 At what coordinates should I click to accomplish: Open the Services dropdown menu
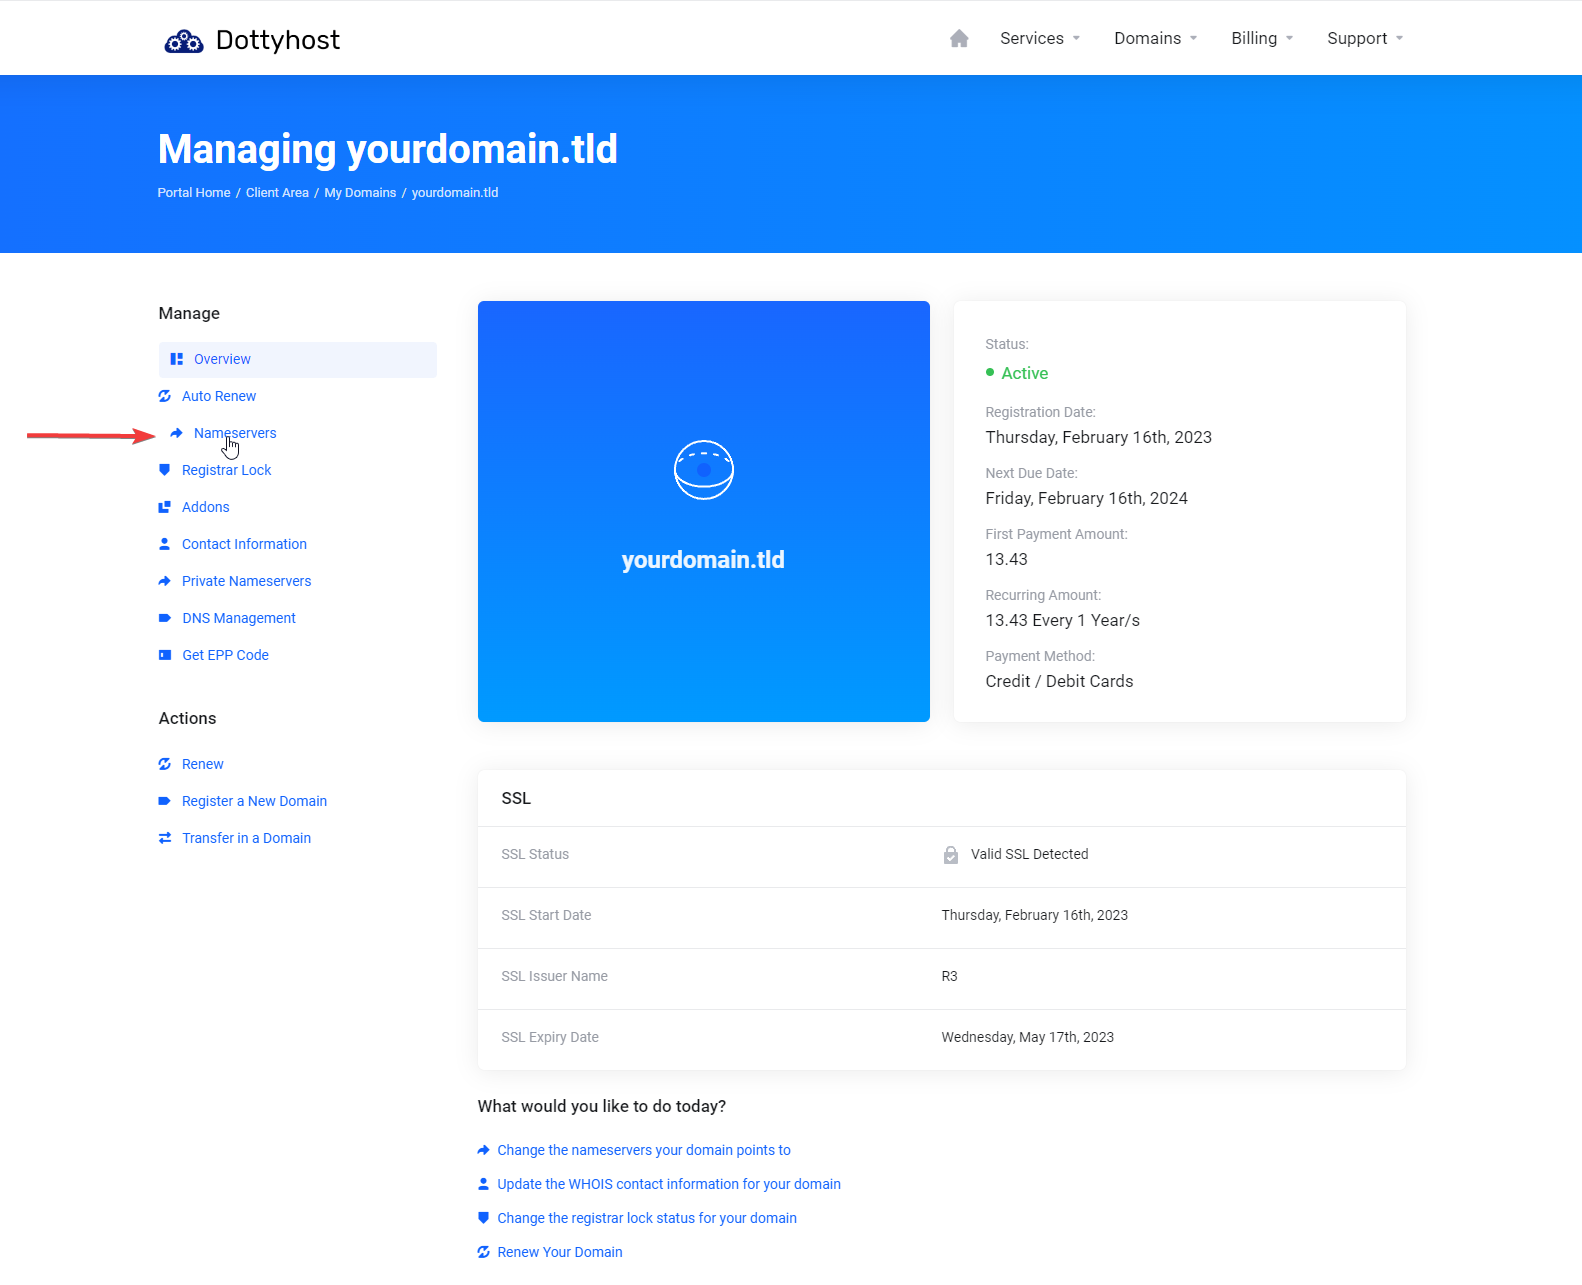click(x=1040, y=38)
